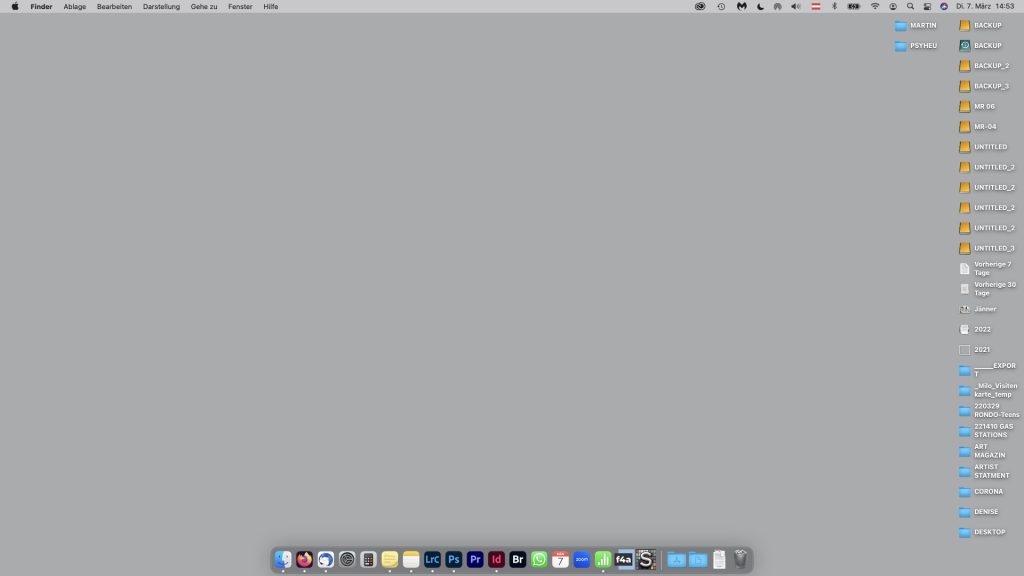Launch Zoom from the Dock
Image resolution: width=1024 pixels, height=576 pixels.
tap(582, 560)
